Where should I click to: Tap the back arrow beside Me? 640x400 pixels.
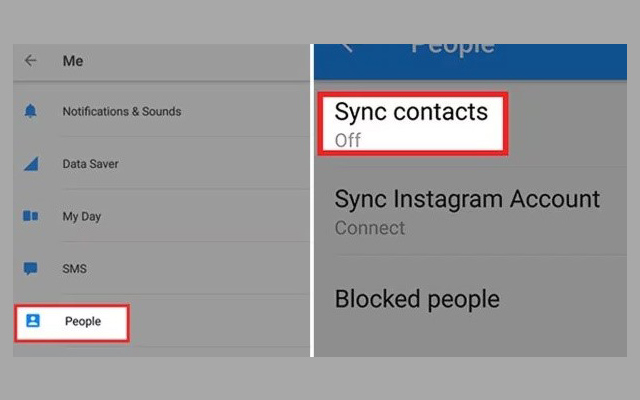pyautogui.click(x=30, y=61)
